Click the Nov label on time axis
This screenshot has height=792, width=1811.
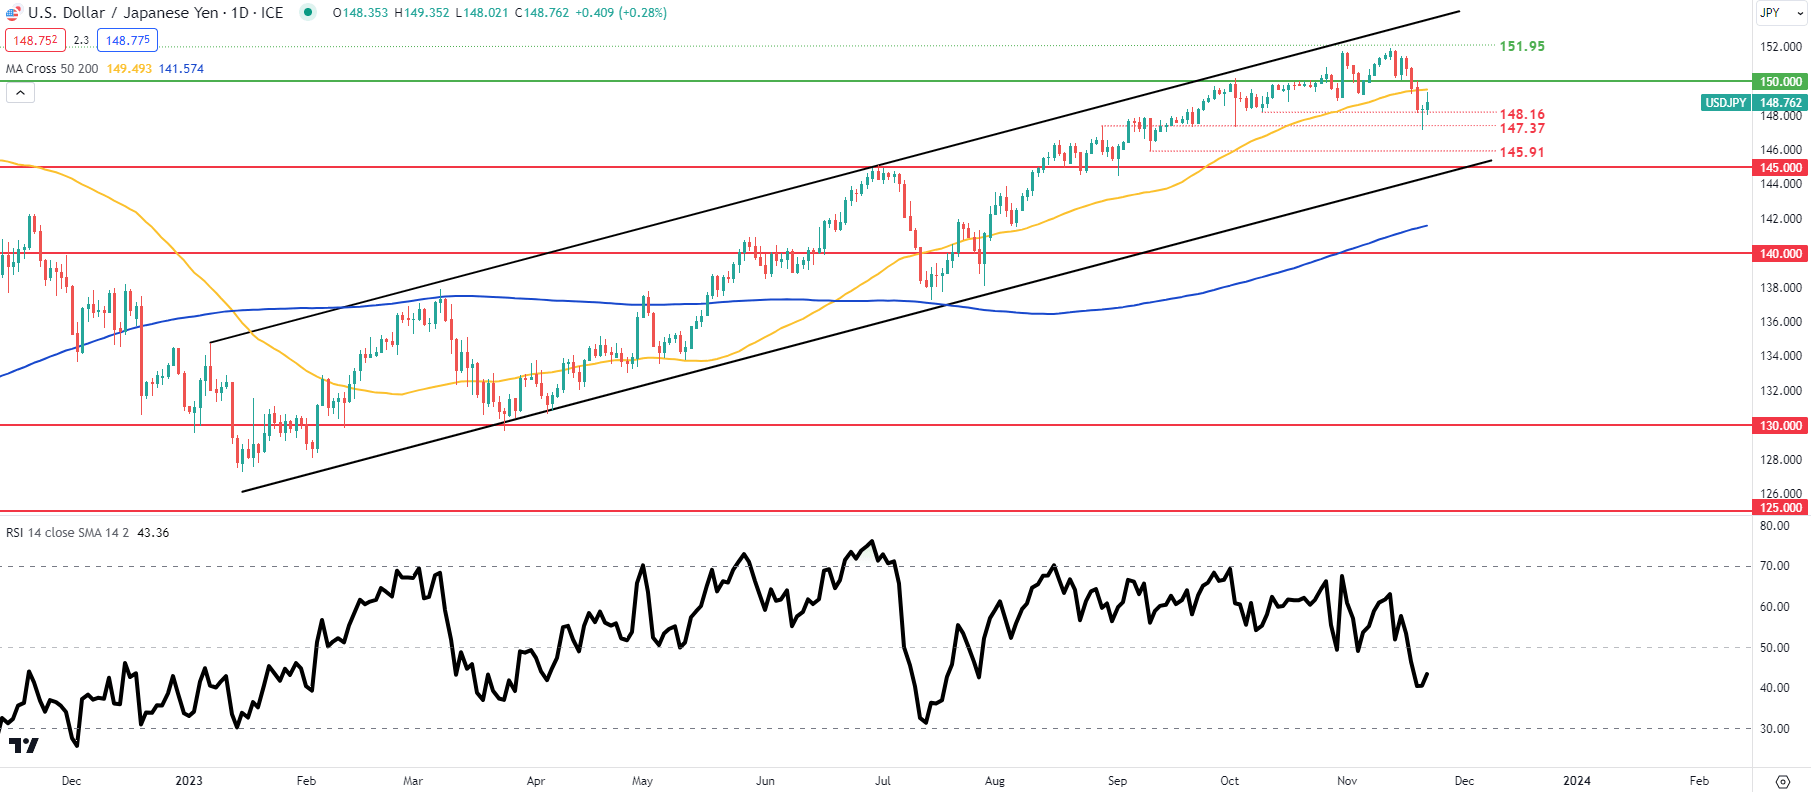1347,781
